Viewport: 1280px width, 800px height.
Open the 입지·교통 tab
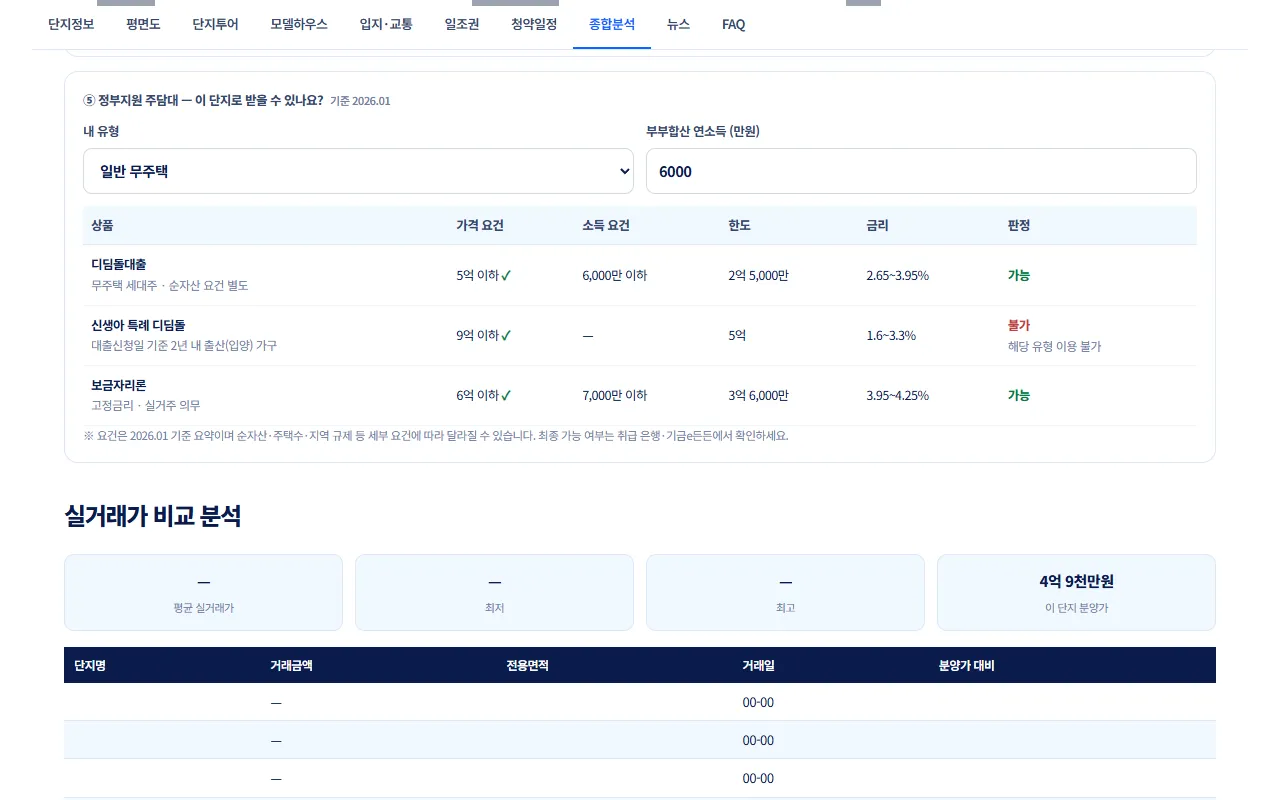coord(386,24)
